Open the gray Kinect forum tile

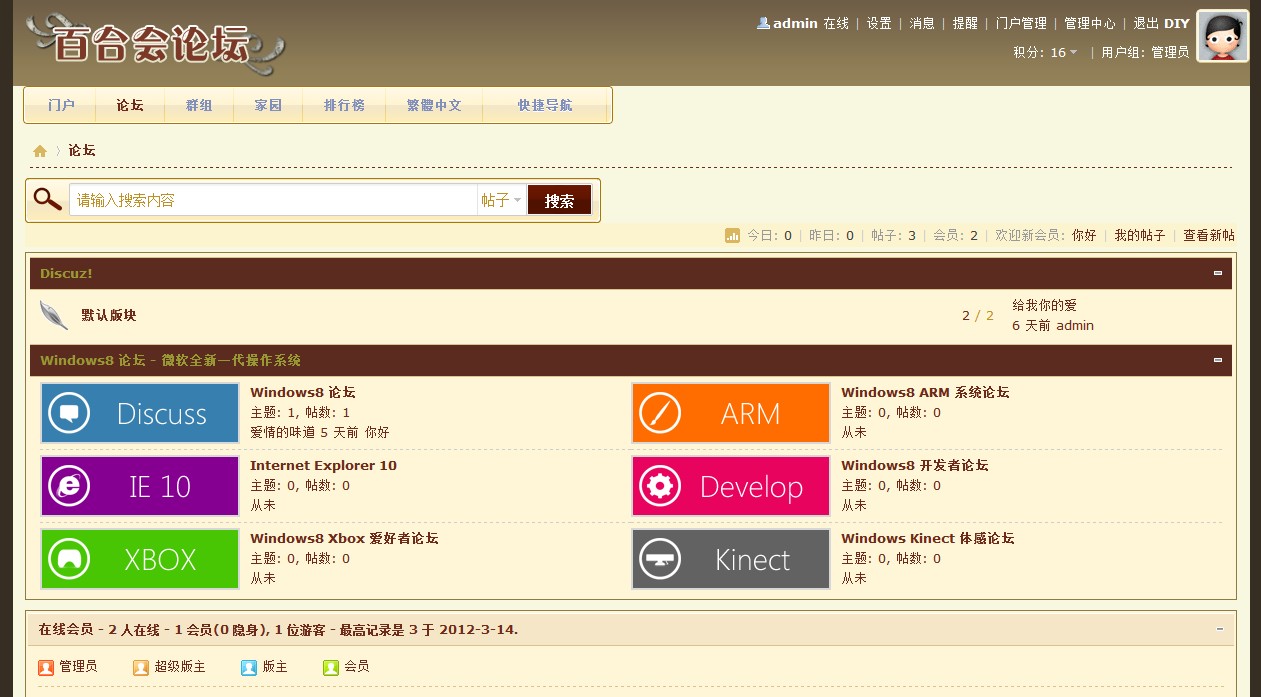point(731,559)
